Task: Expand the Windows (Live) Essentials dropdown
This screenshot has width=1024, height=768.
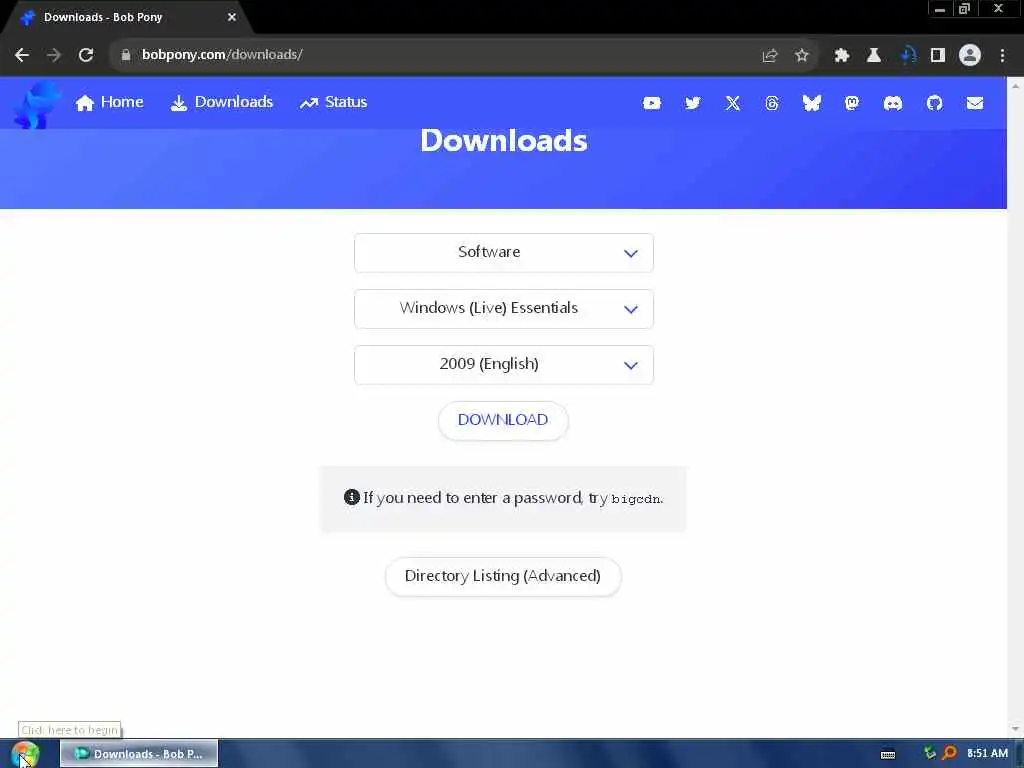Action: click(504, 309)
